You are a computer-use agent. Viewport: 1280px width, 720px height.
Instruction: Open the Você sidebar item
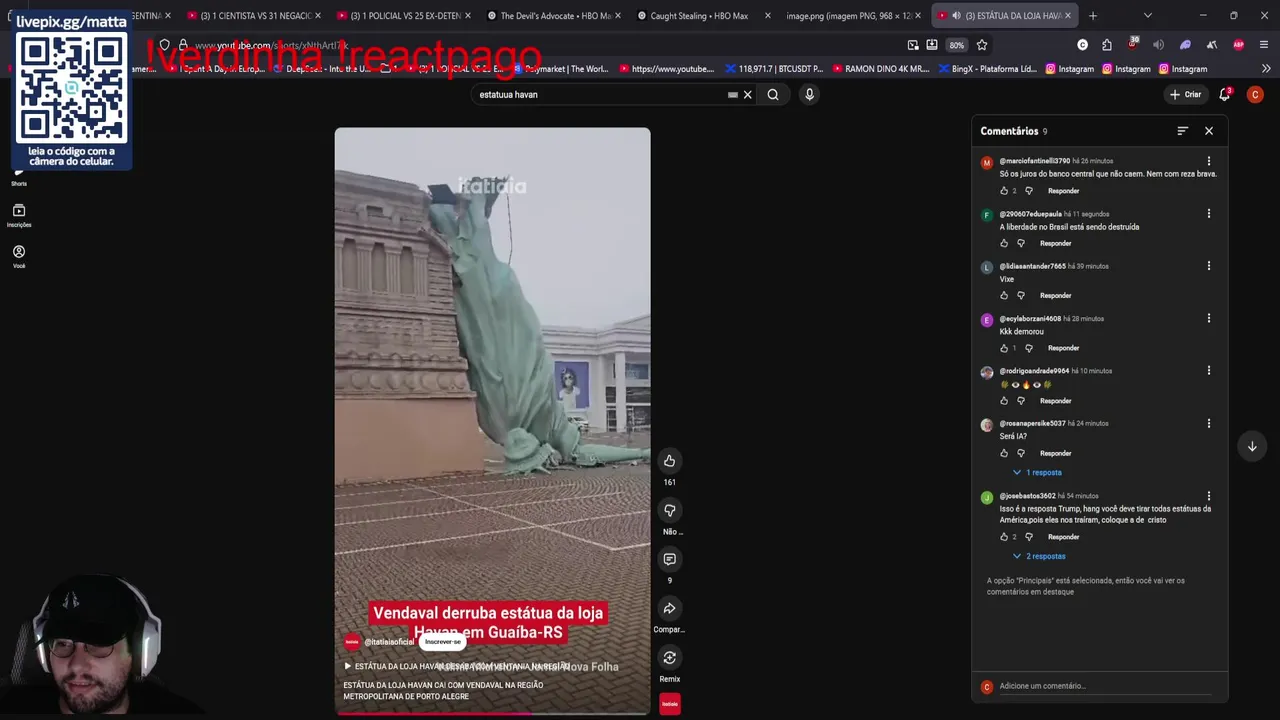click(19, 256)
